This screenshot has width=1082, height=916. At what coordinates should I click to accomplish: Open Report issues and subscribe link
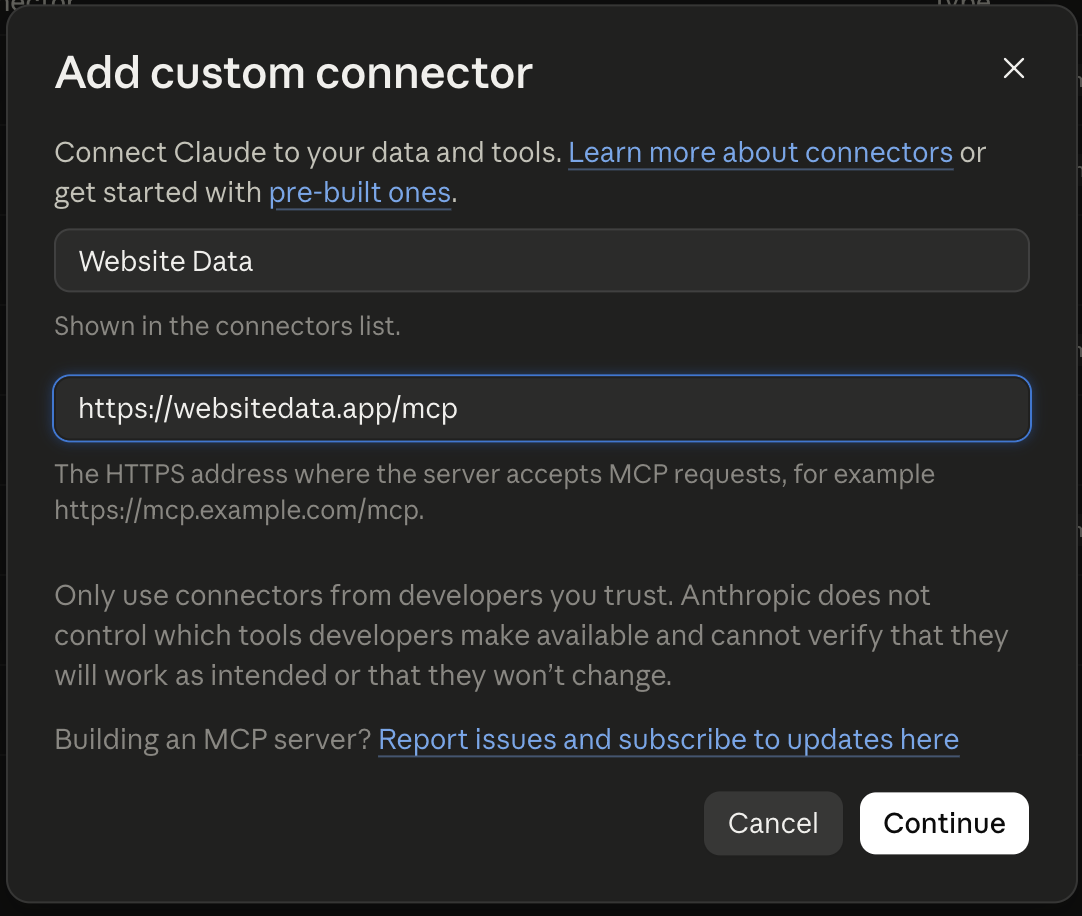[x=669, y=740]
